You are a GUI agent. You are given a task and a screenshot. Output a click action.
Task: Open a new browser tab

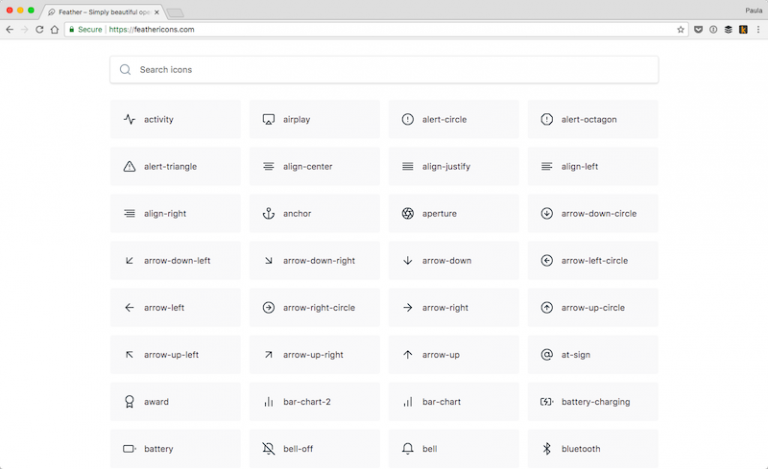pos(174,13)
